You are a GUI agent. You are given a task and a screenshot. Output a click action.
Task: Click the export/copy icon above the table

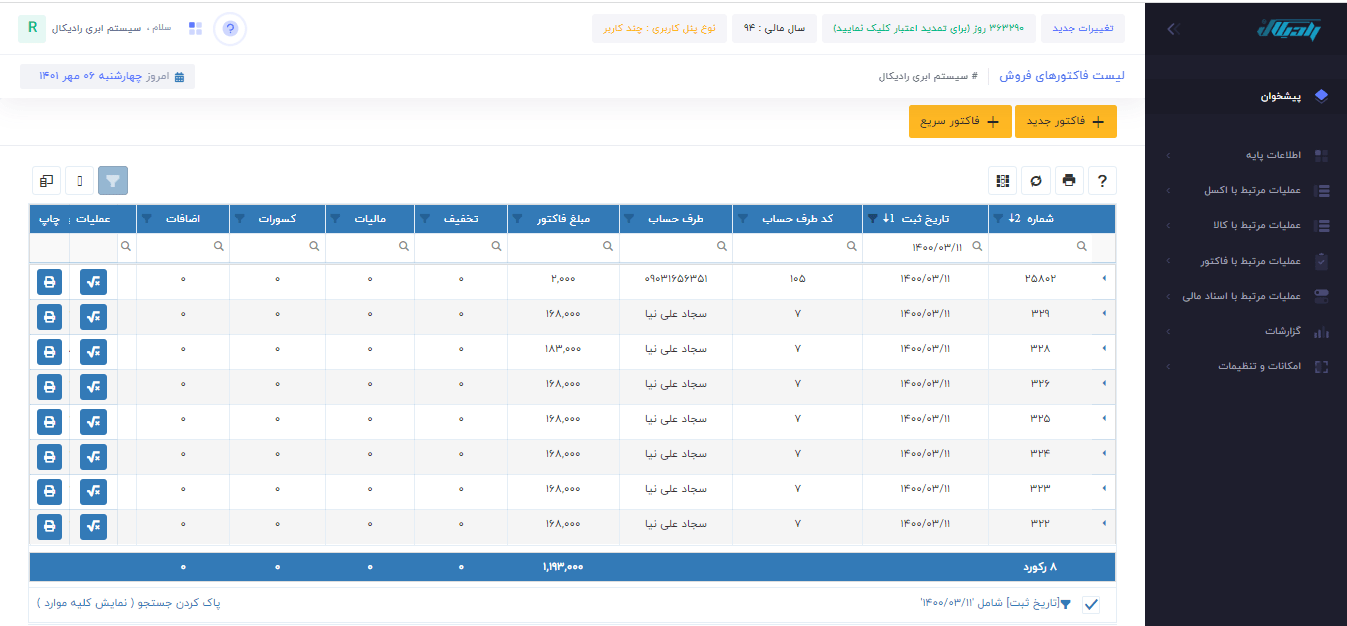click(44, 180)
